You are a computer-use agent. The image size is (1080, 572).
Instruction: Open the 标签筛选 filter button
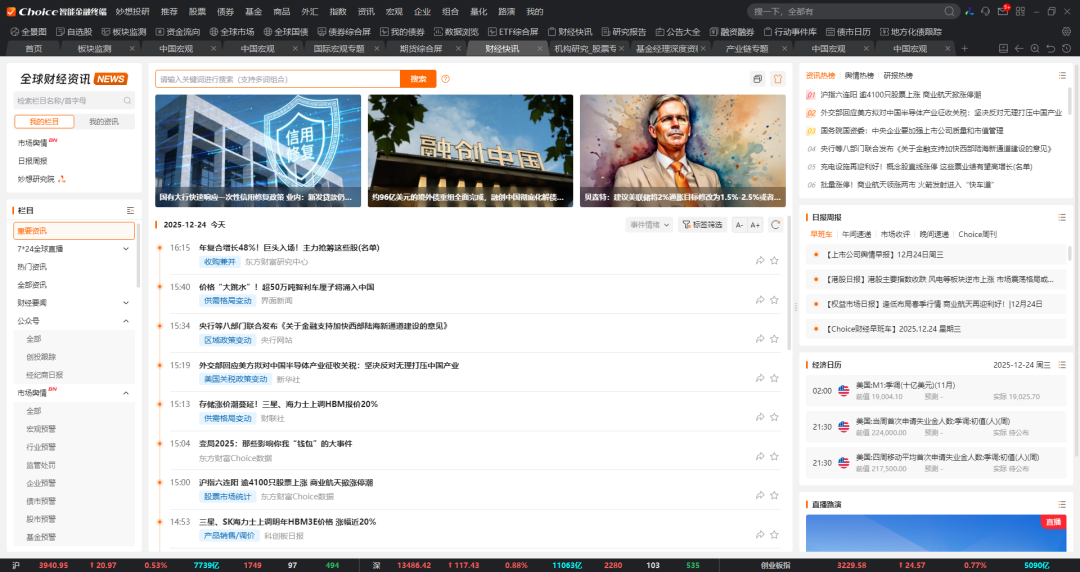(702, 225)
